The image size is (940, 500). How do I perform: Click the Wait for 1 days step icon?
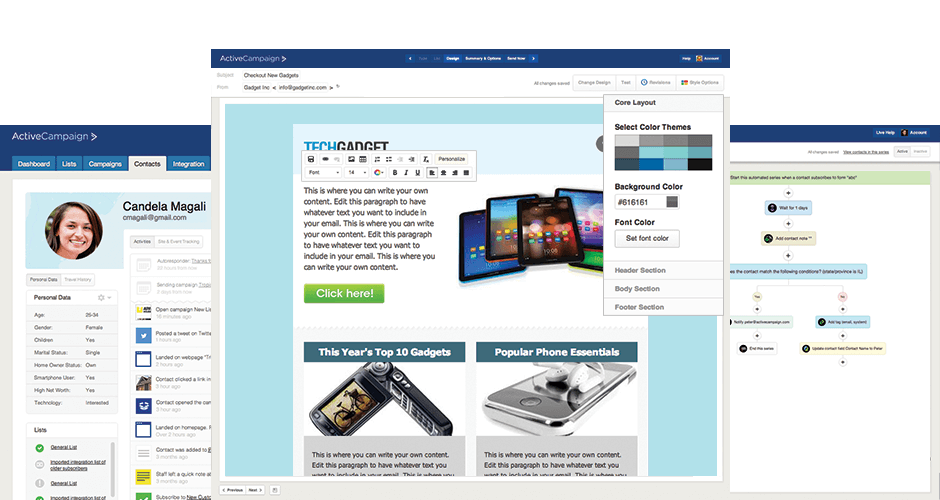pyautogui.click(x=773, y=208)
